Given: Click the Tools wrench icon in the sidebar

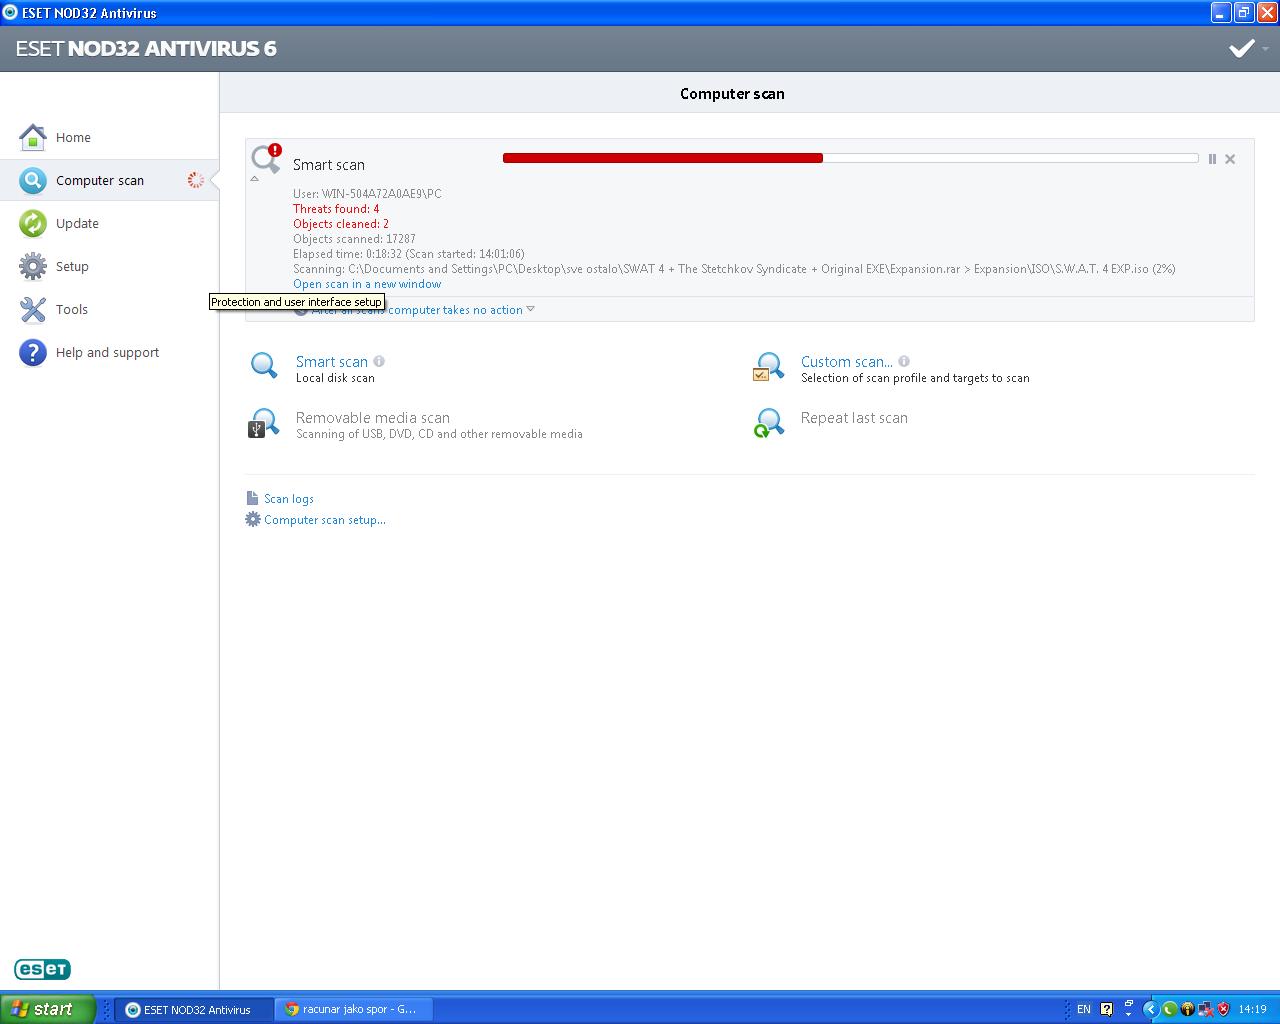Looking at the screenshot, I should [33, 309].
